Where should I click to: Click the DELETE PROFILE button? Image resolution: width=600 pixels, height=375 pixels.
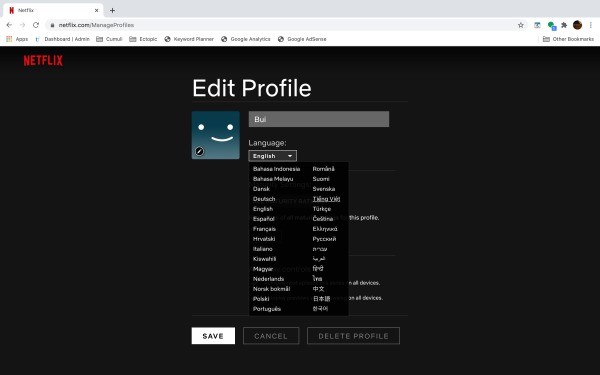[353, 336]
